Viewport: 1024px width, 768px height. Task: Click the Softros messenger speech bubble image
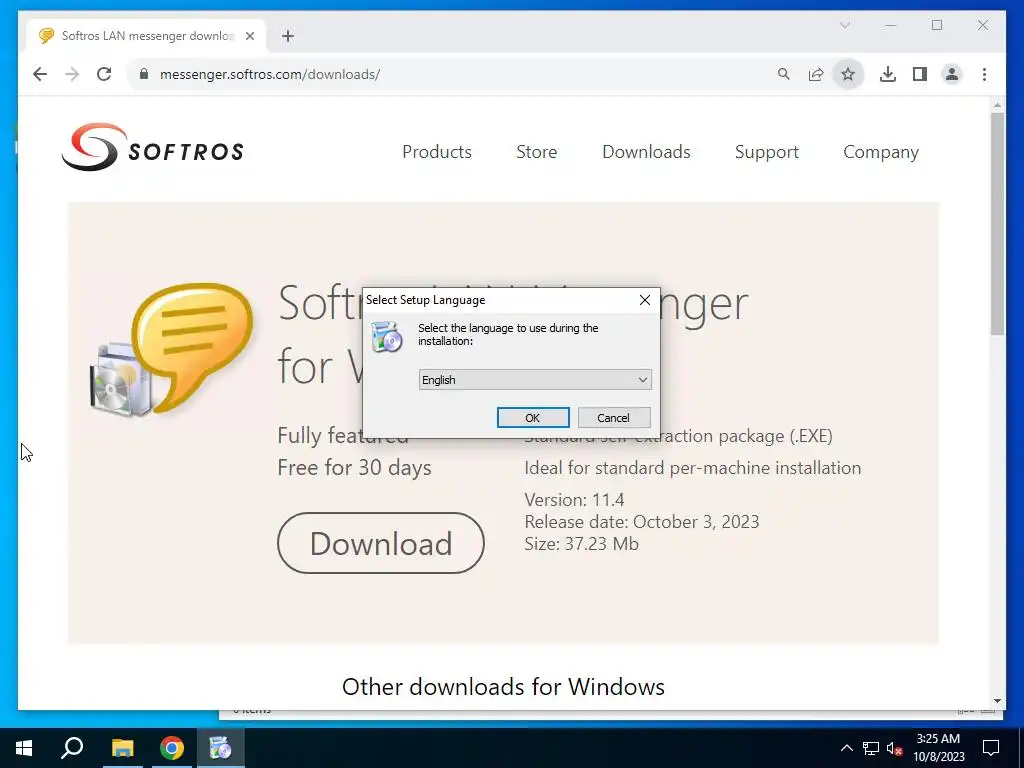pyautogui.click(x=172, y=351)
